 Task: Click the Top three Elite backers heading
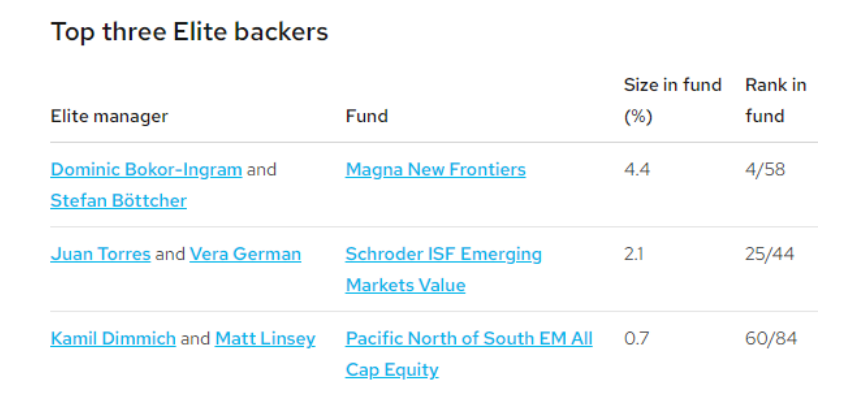click(189, 32)
